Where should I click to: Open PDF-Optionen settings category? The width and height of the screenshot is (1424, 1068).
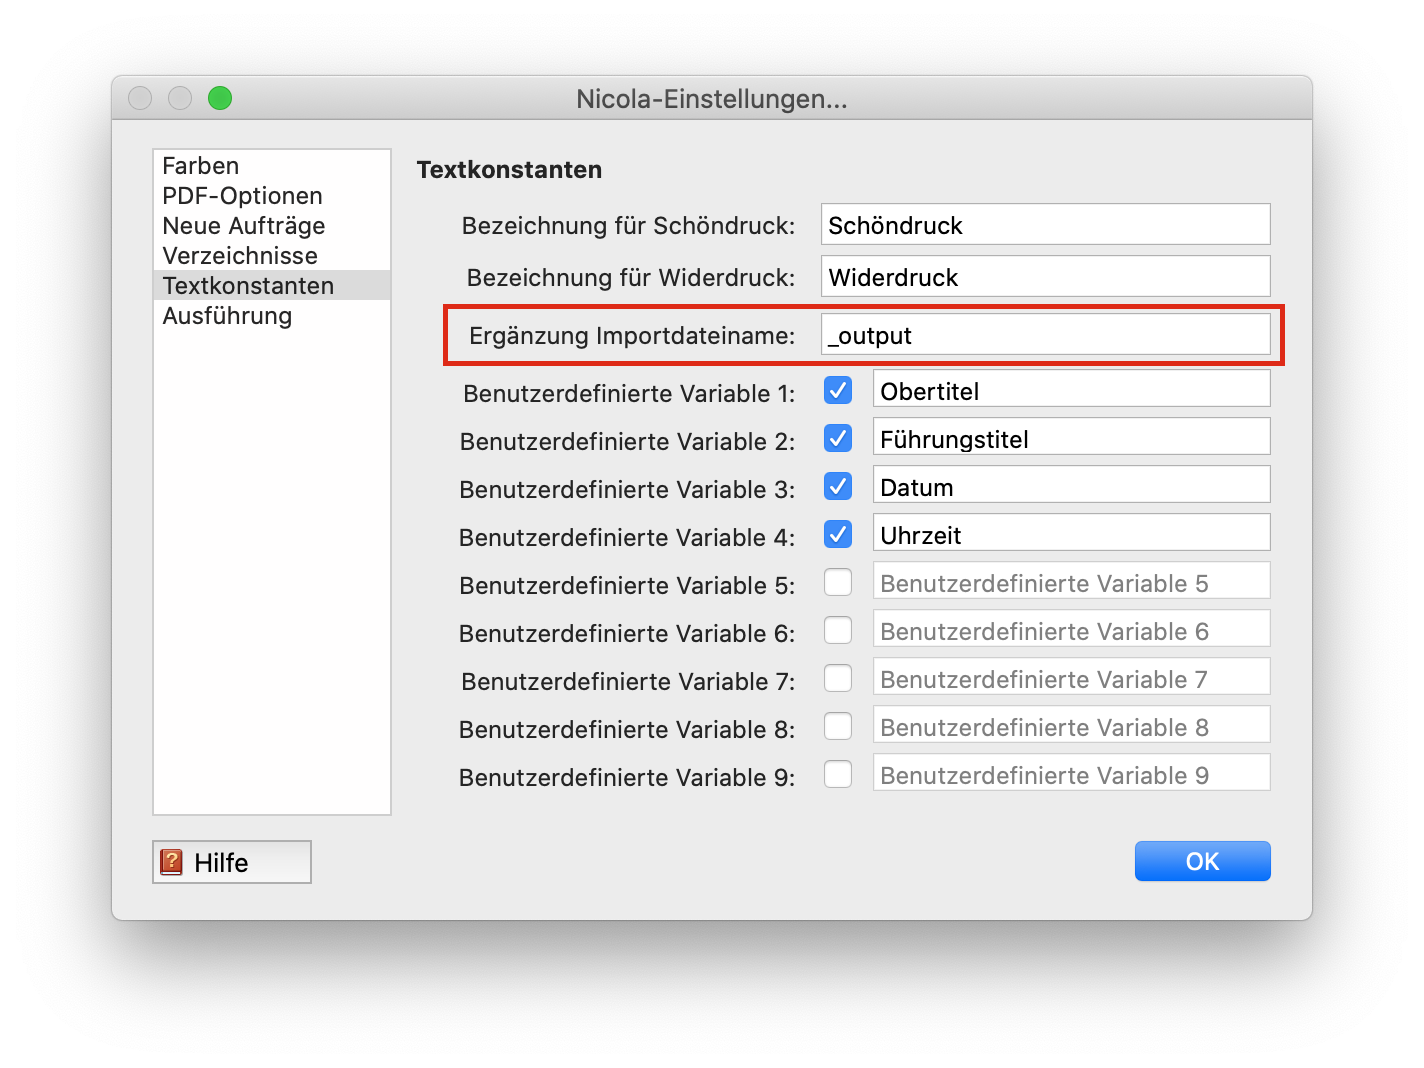pos(271,195)
